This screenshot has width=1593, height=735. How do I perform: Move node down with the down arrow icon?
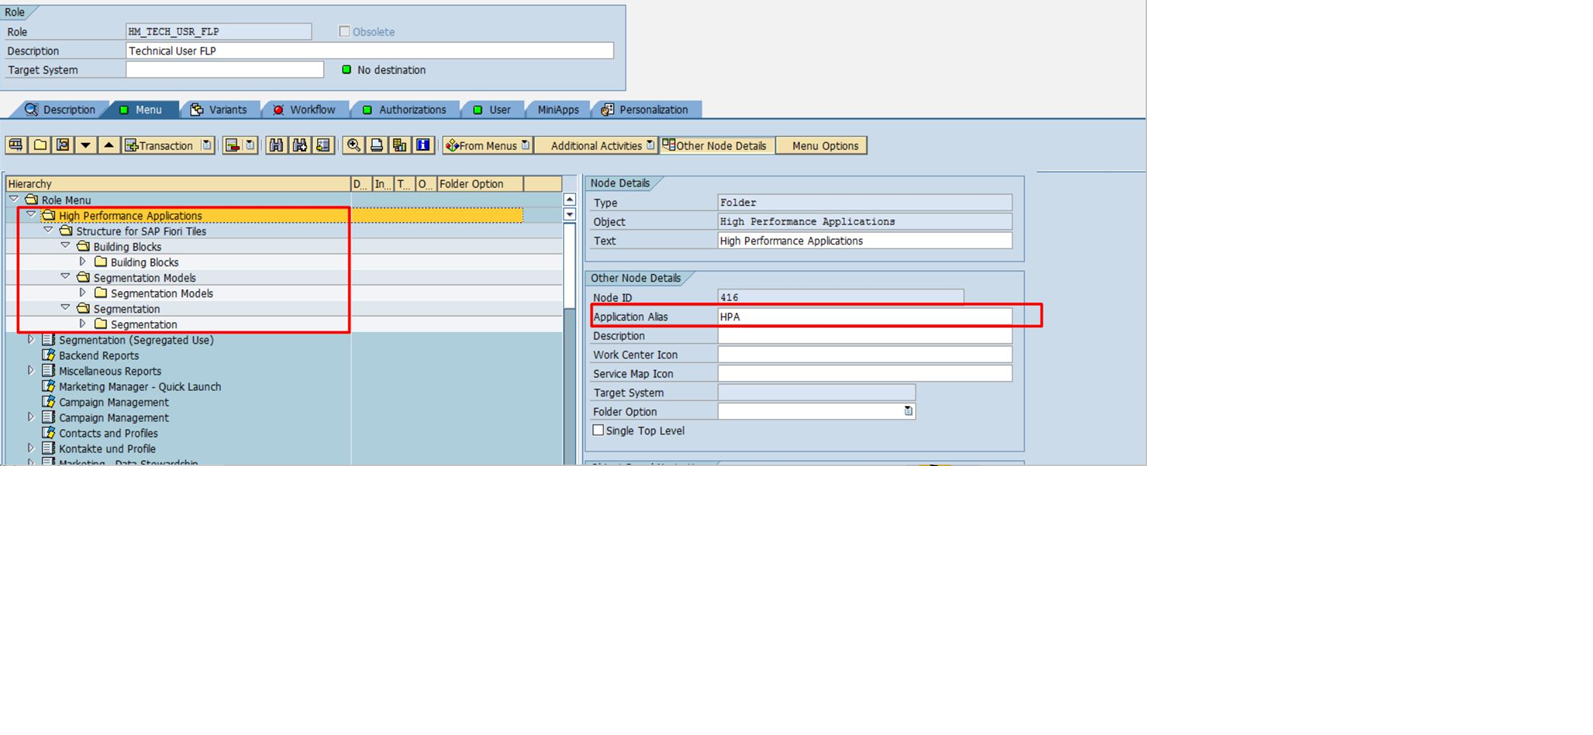(86, 146)
